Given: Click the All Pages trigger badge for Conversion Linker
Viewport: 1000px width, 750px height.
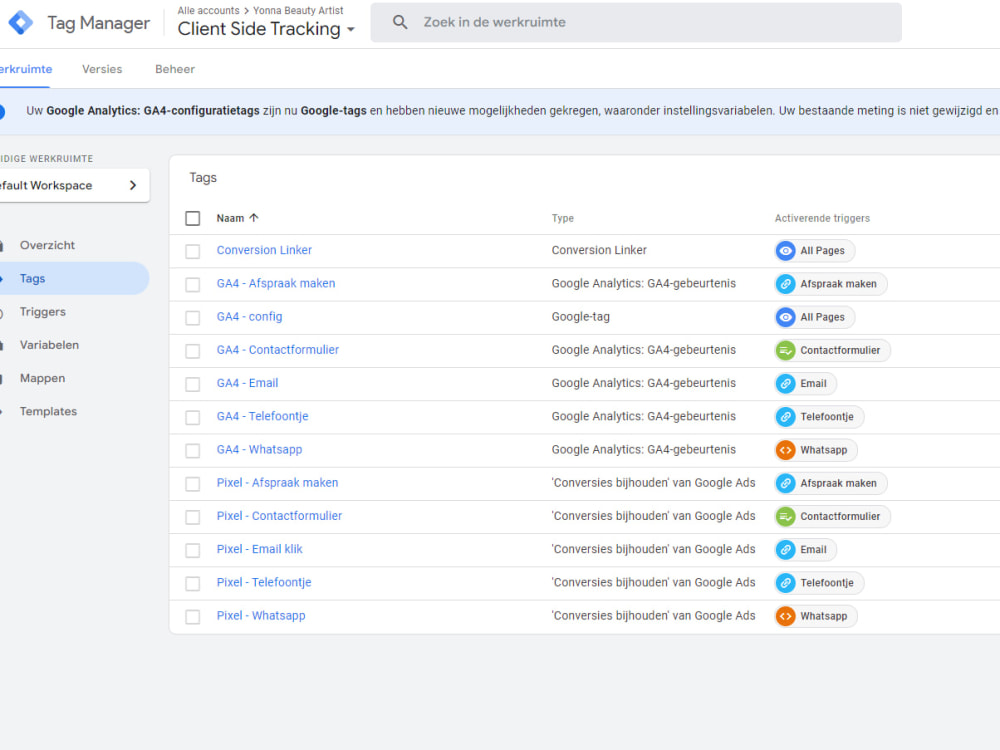Looking at the screenshot, I should pos(814,250).
